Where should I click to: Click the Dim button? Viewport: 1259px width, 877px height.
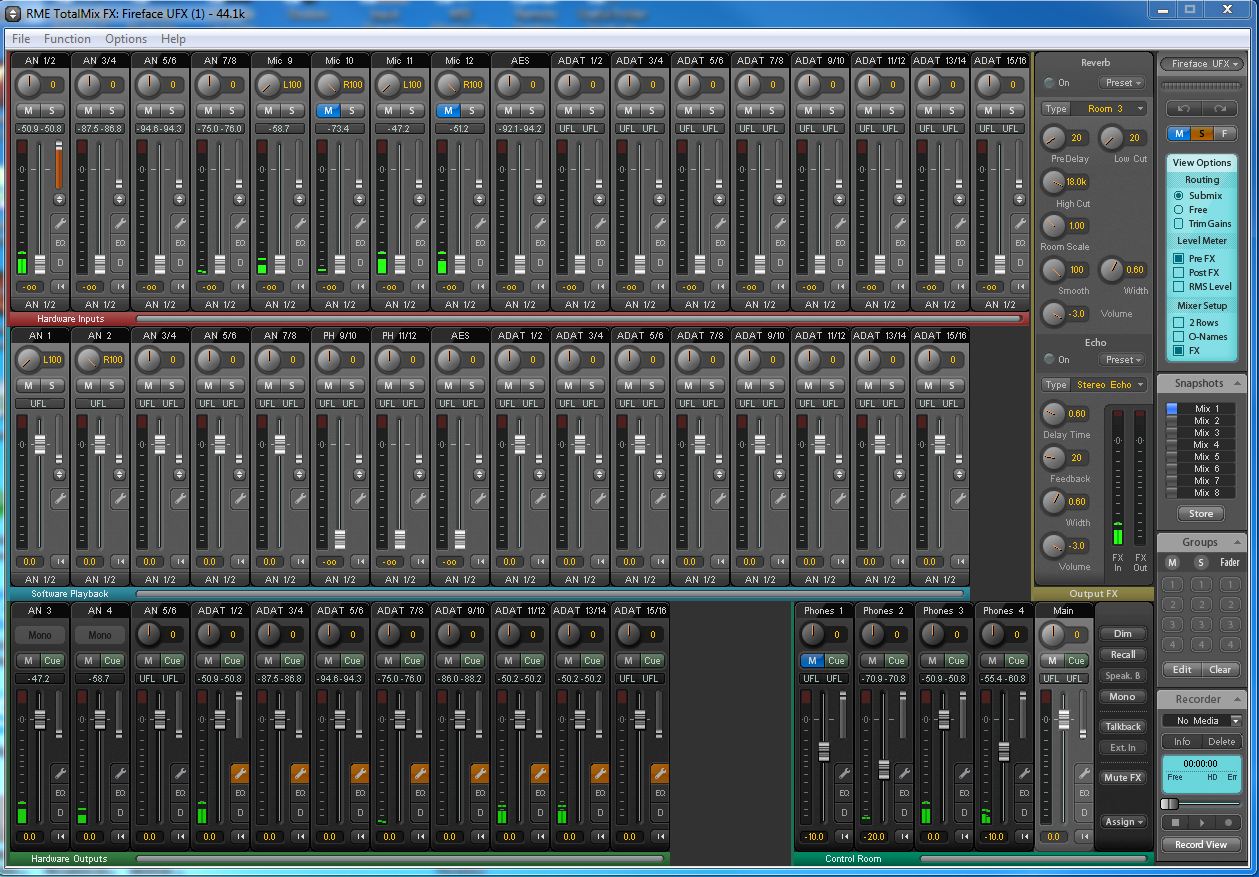point(1123,634)
